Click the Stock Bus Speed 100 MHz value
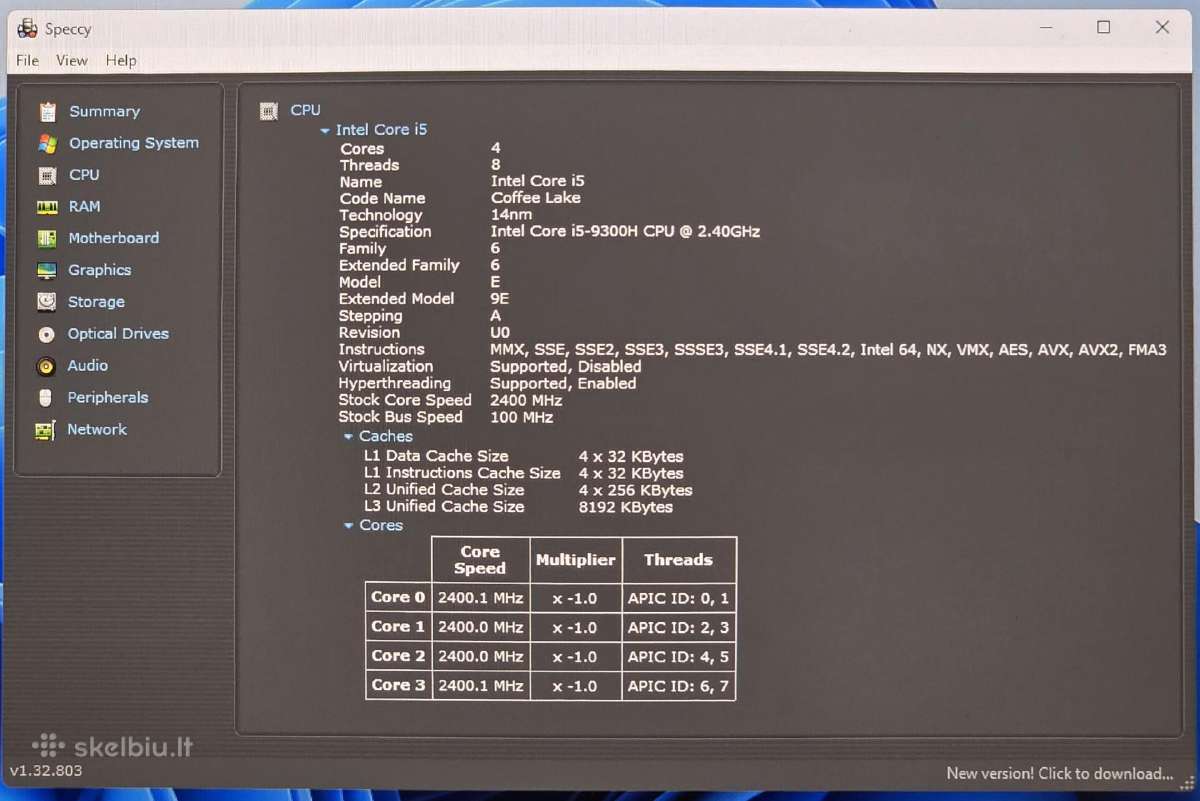Image resolution: width=1200 pixels, height=801 pixels. tap(521, 417)
